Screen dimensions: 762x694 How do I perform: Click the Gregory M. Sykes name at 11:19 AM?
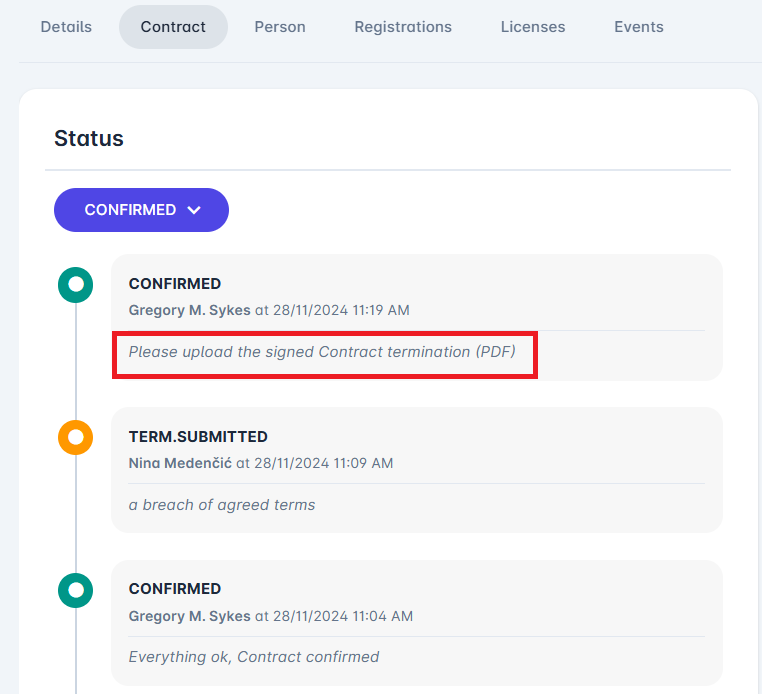tap(190, 310)
